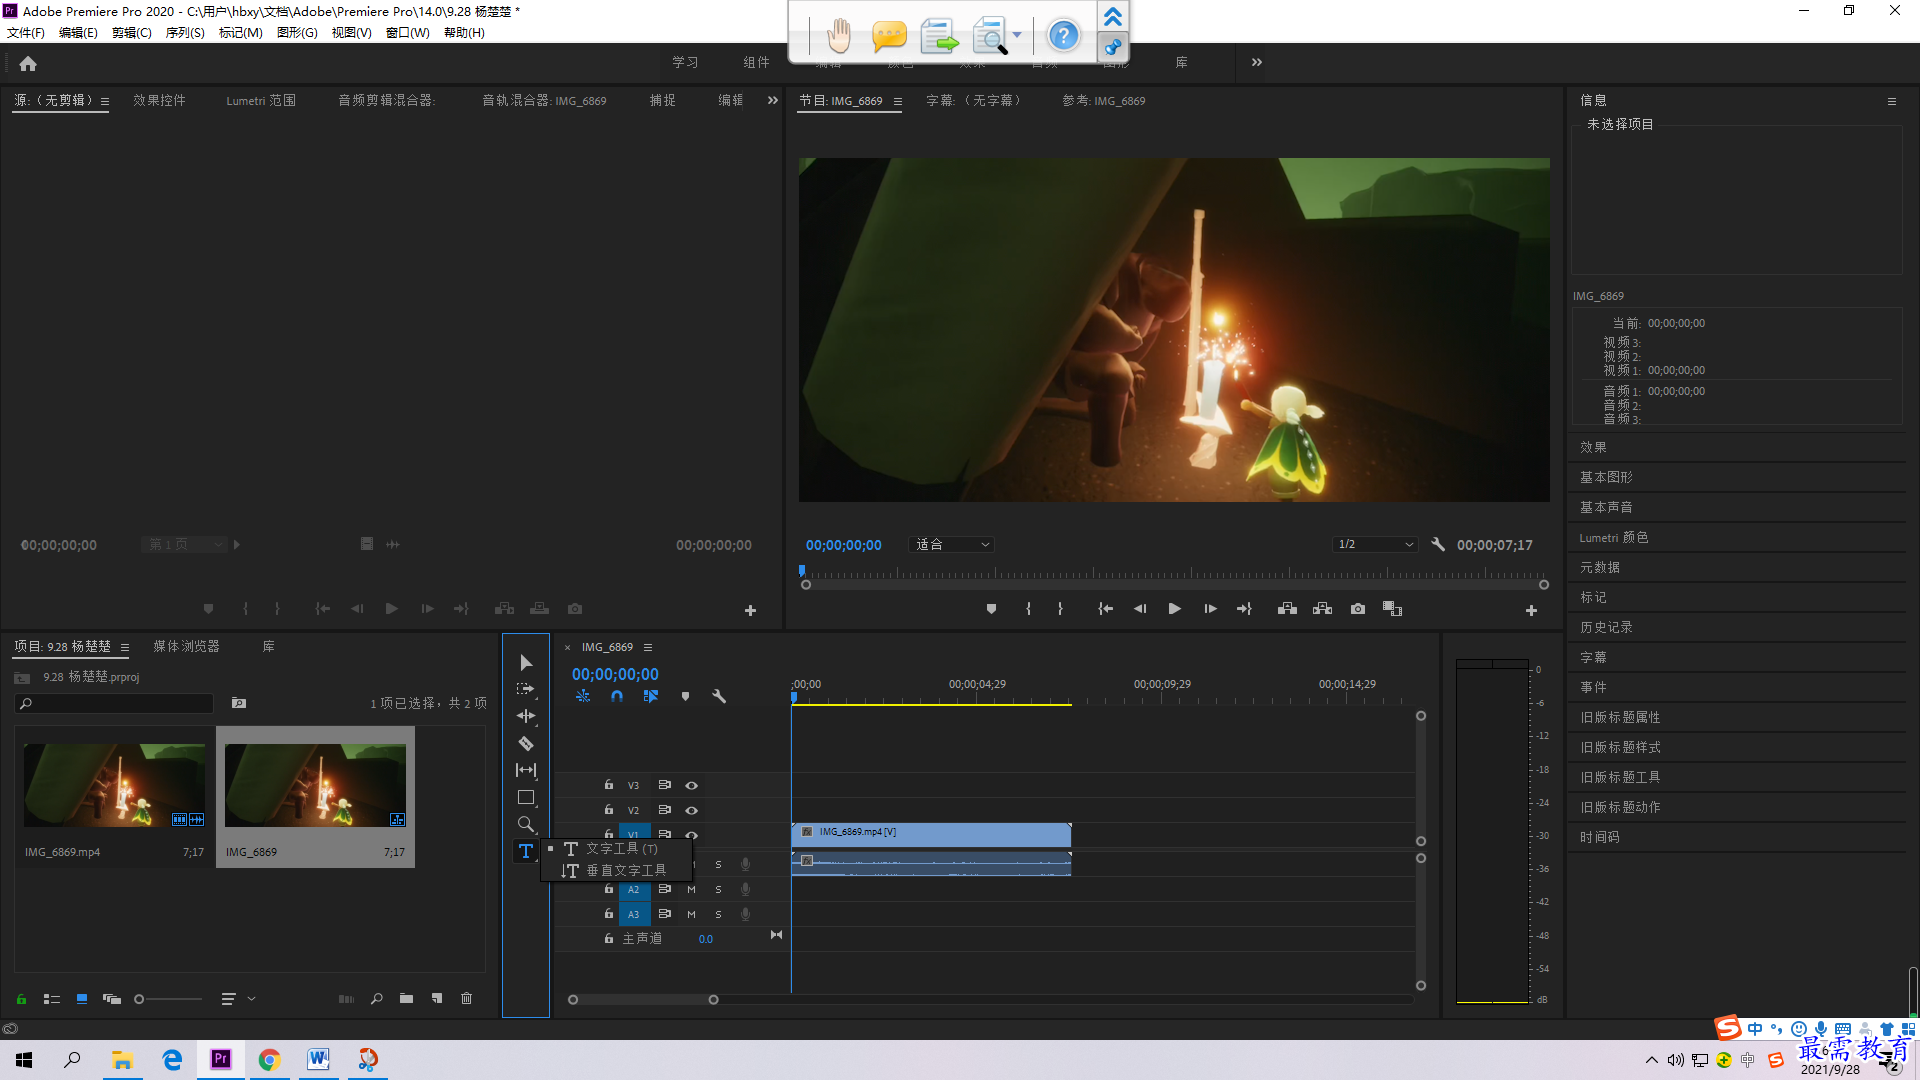
Task: Toggle V3 track lock
Action: pyautogui.click(x=608, y=785)
